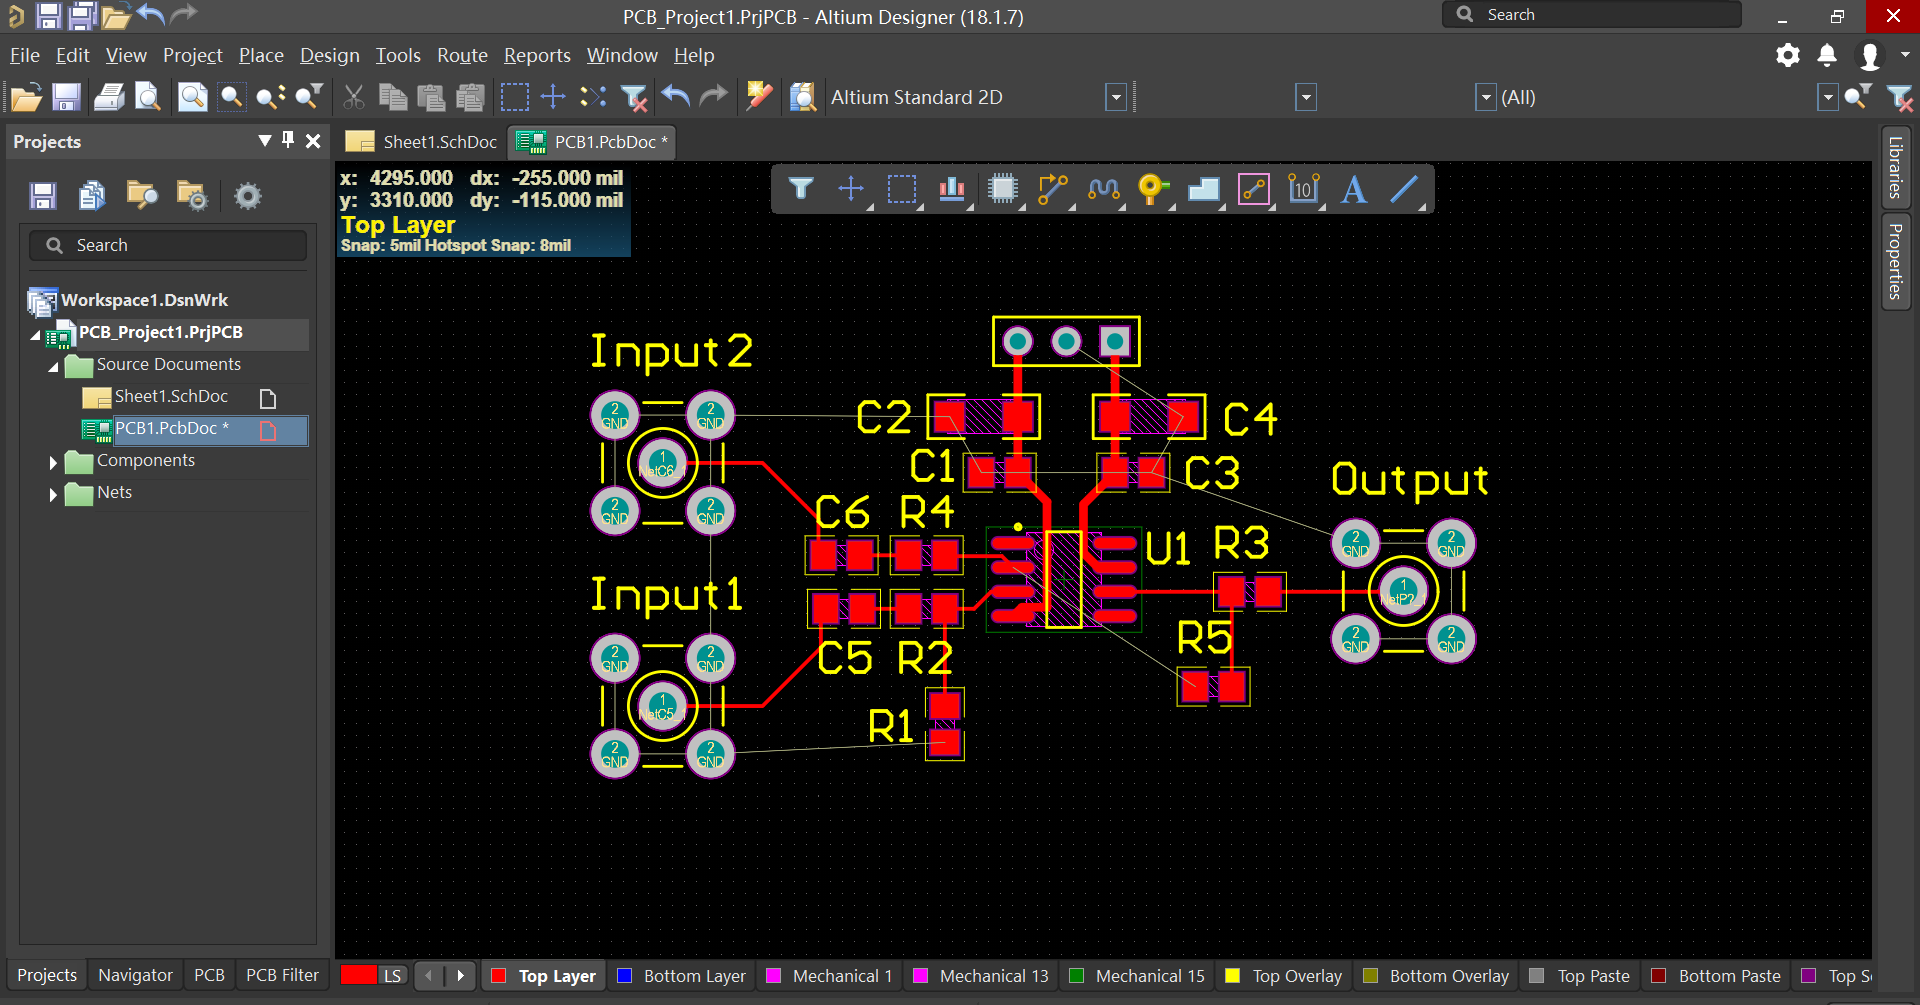Switch to the Navigator panel tab
Viewport: 1920px width, 1005px height.
point(135,975)
